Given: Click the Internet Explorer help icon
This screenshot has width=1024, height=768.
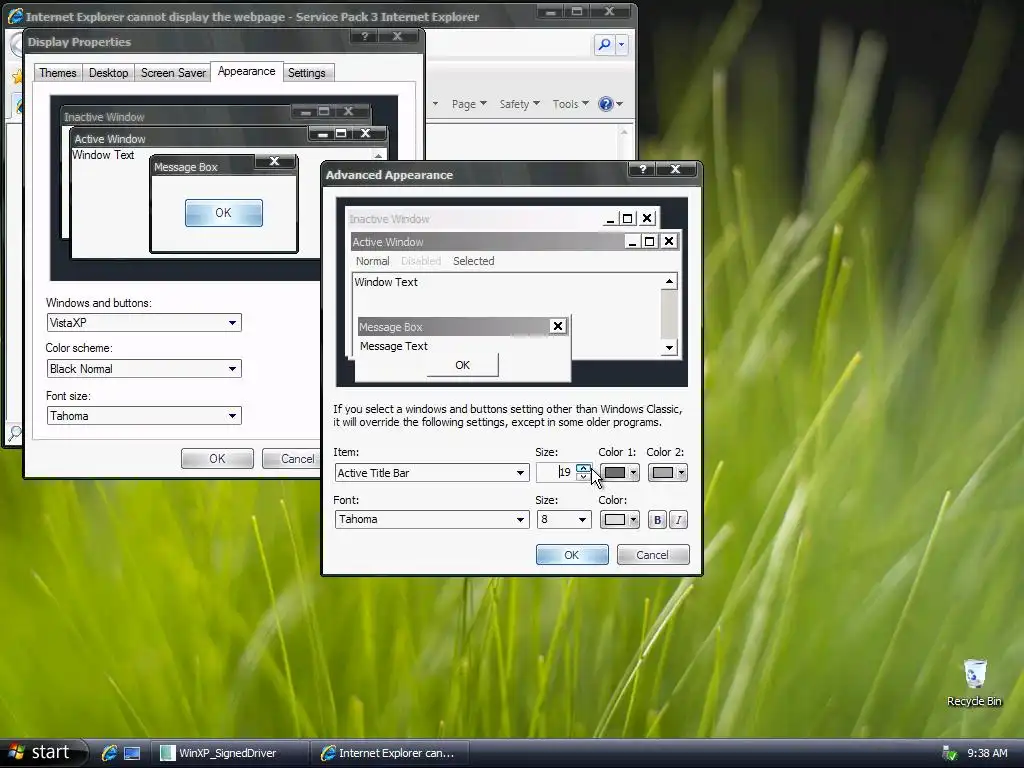Looking at the screenshot, I should pyautogui.click(x=606, y=104).
